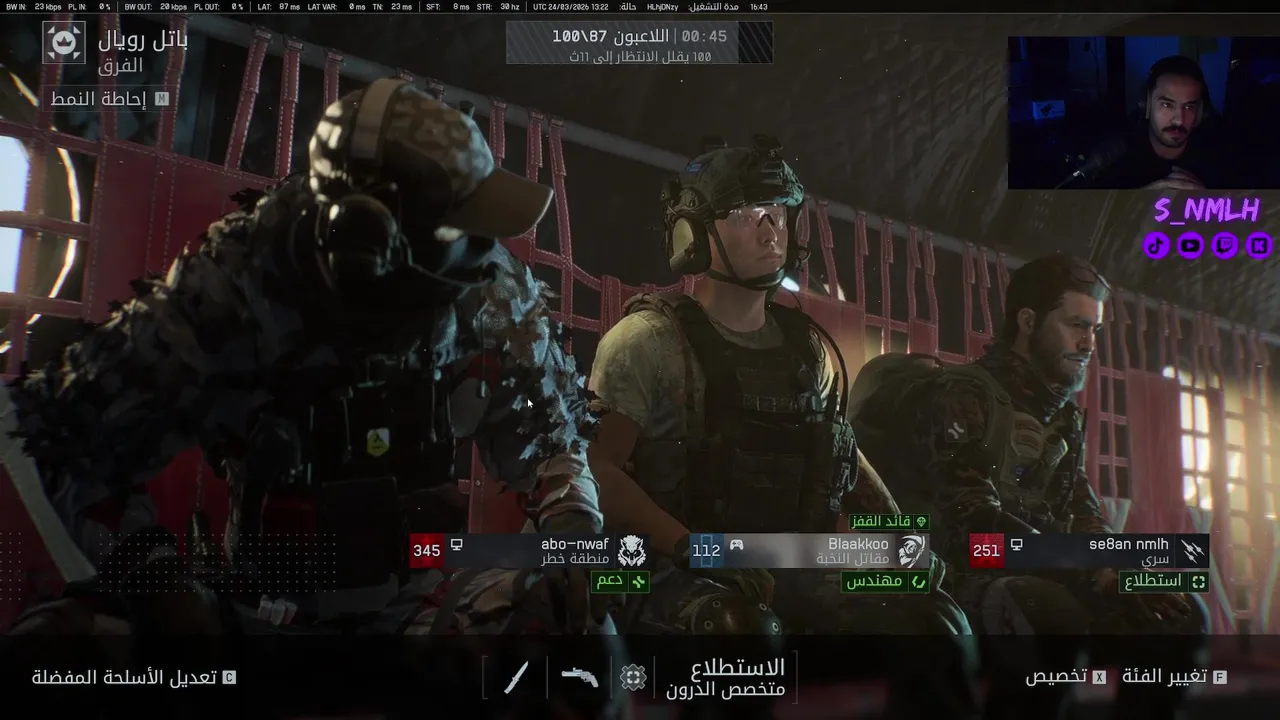Click the UTC 24/03/2026 13:22 timestamp
The image size is (1280, 720).
(x=570, y=6)
